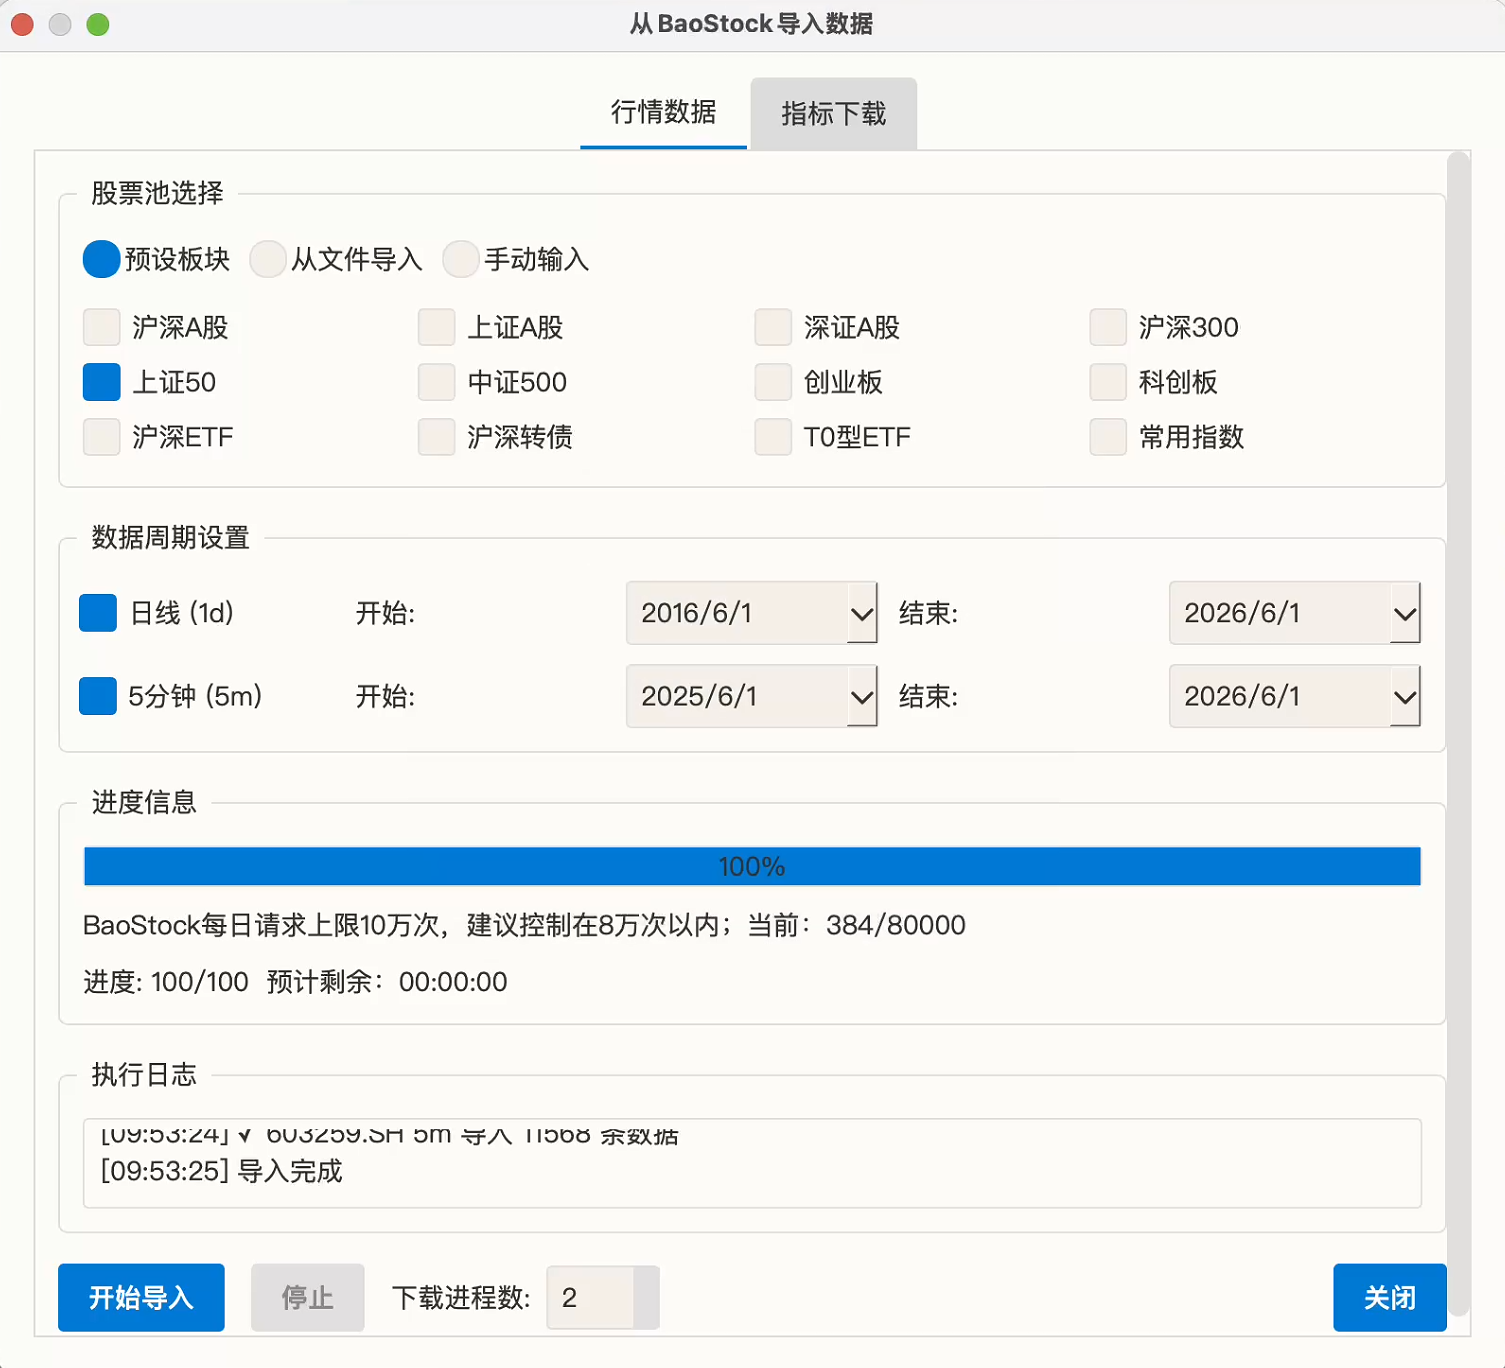Enable the 中证500 checkbox

coord(437,382)
